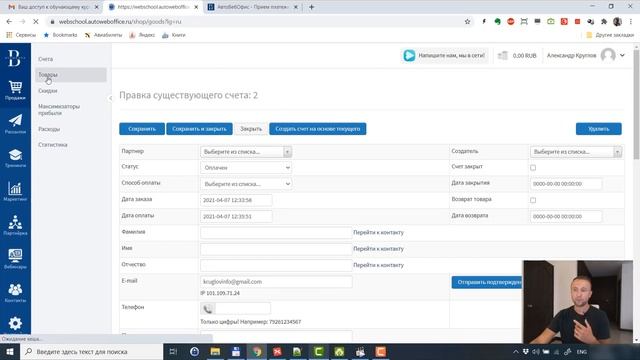Open the Контакты people section
640x360 pixels.
tap(15, 293)
